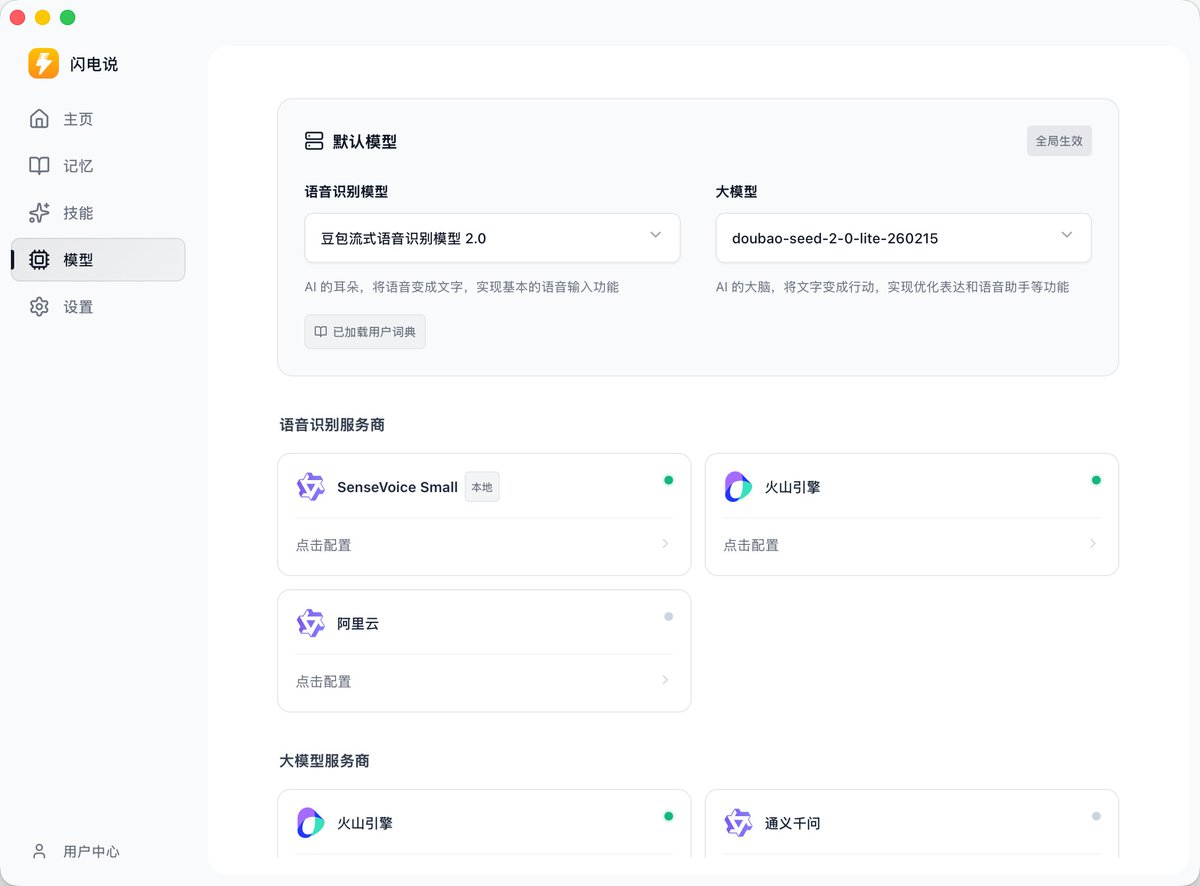Screen dimensions: 1200x886
Task: Click green status dot on 大模型 火山引擎 card
Action: [x=668, y=816]
